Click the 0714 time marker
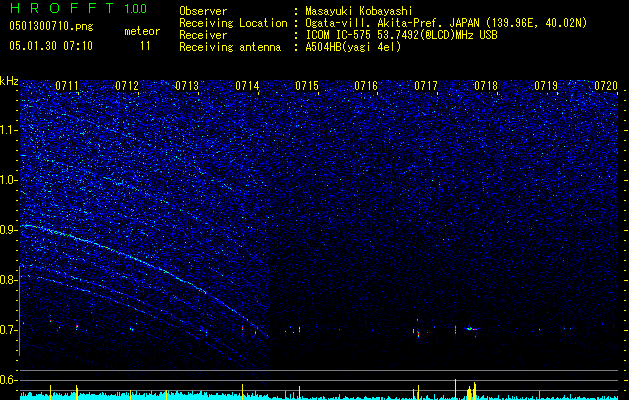 click(247, 86)
